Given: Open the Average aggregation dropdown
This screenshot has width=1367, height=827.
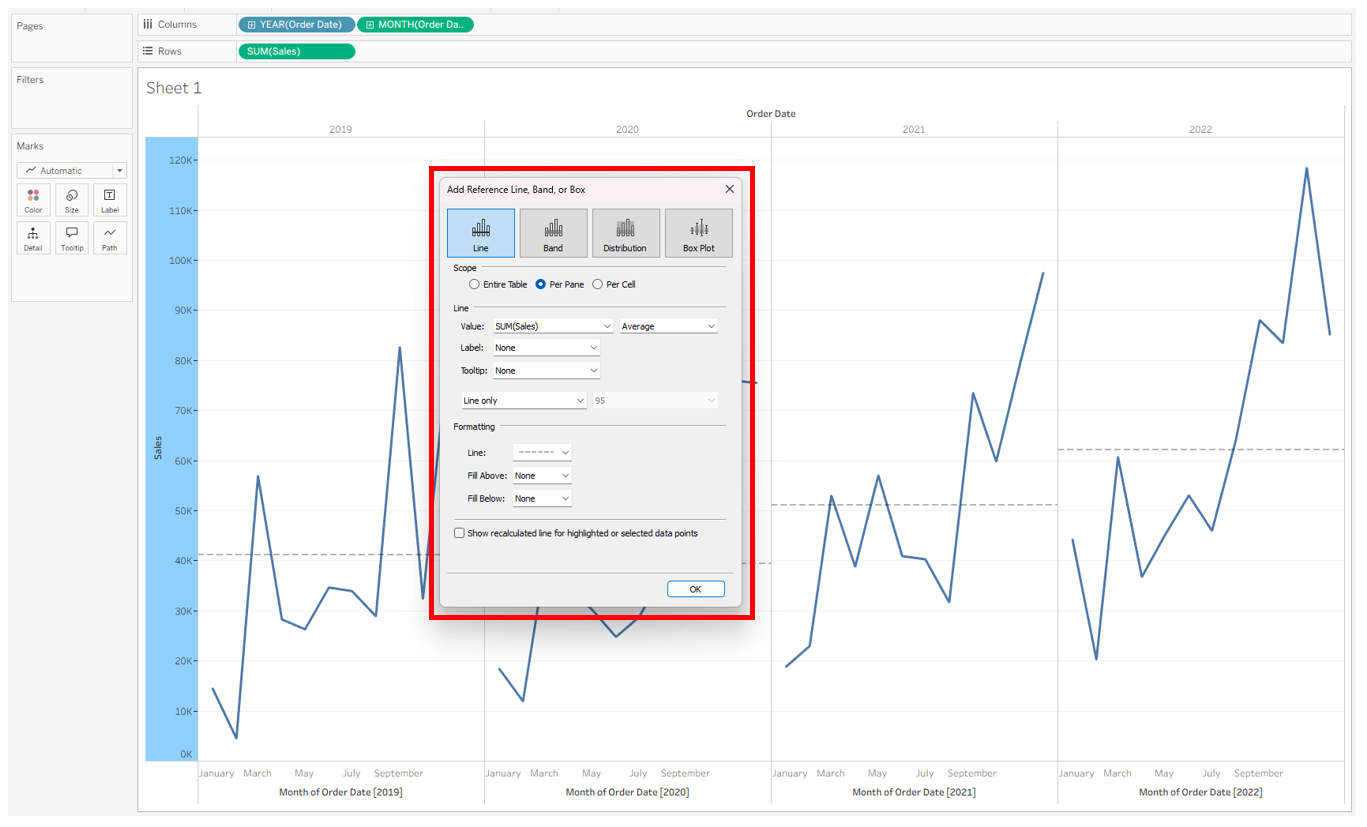Looking at the screenshot, I should pos(669,326).
